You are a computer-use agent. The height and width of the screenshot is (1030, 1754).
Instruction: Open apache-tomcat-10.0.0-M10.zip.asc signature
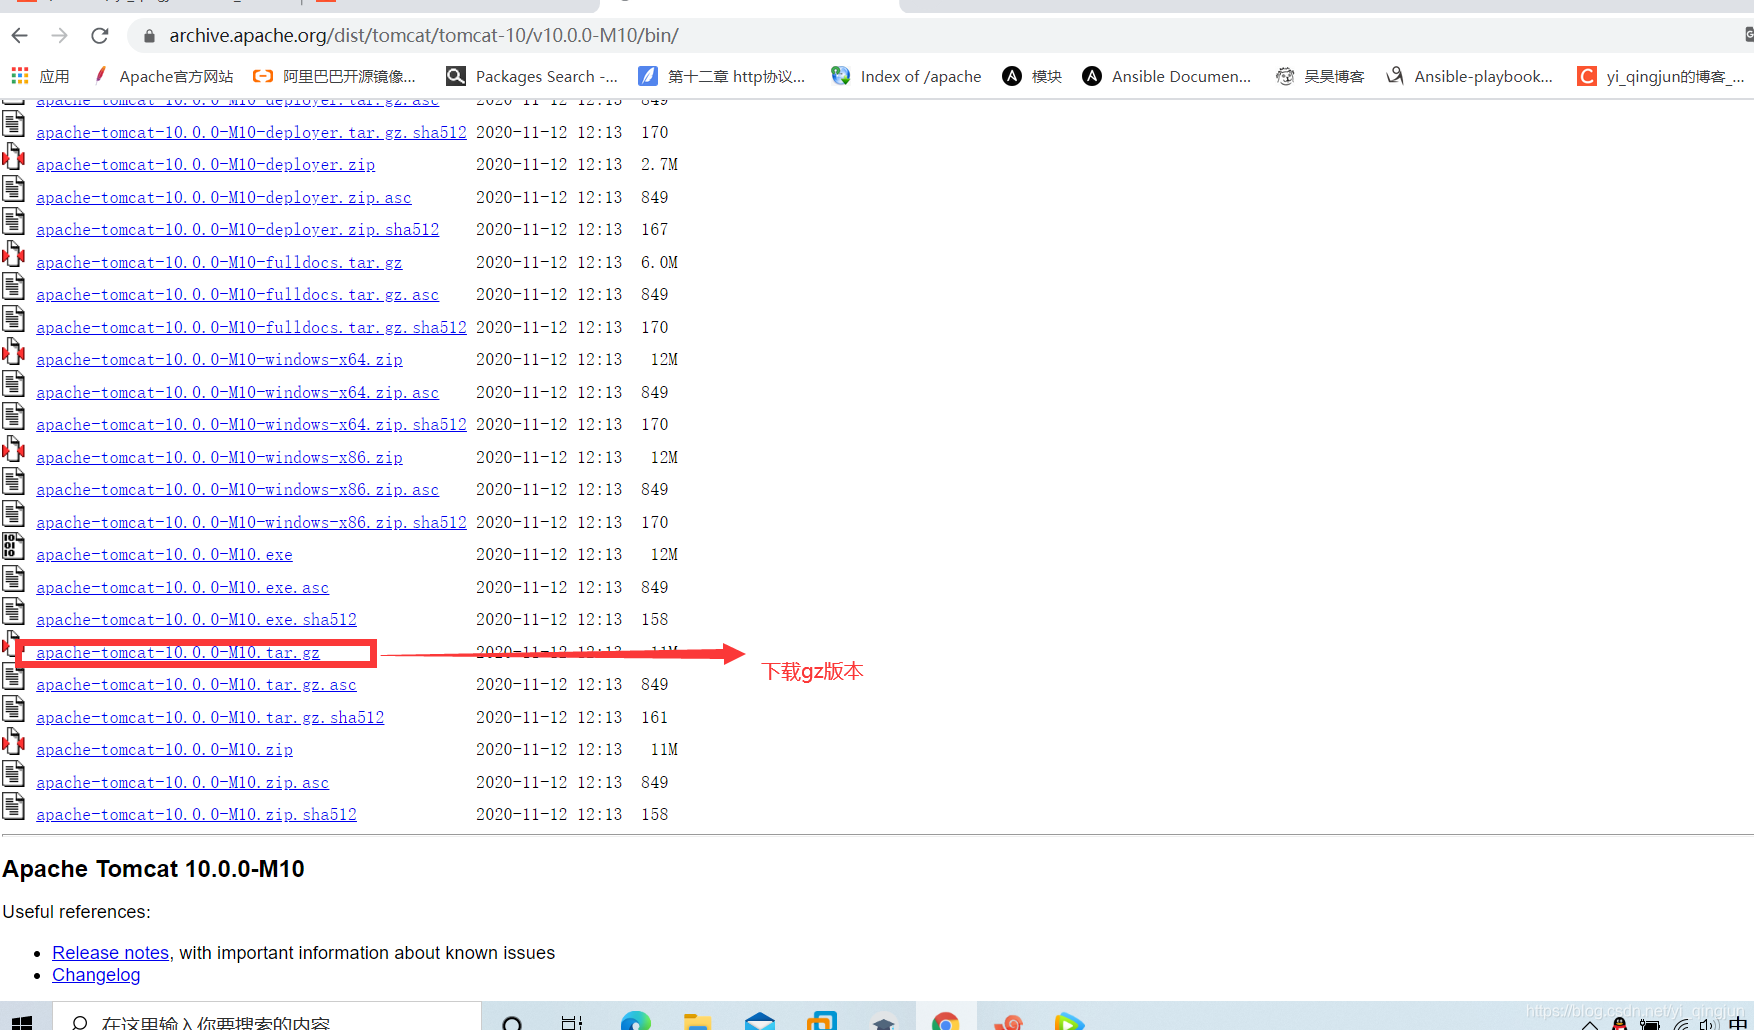point(182,782)
